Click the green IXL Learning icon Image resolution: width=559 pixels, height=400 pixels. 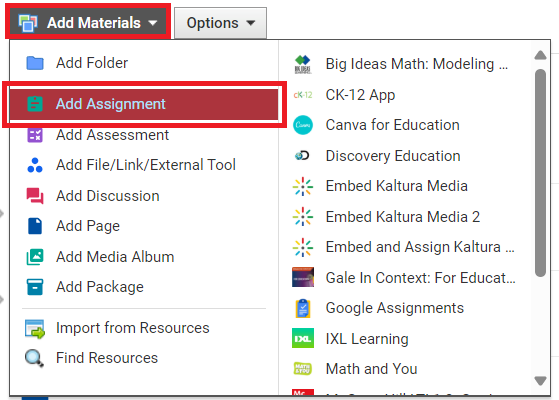pos(303,338)
